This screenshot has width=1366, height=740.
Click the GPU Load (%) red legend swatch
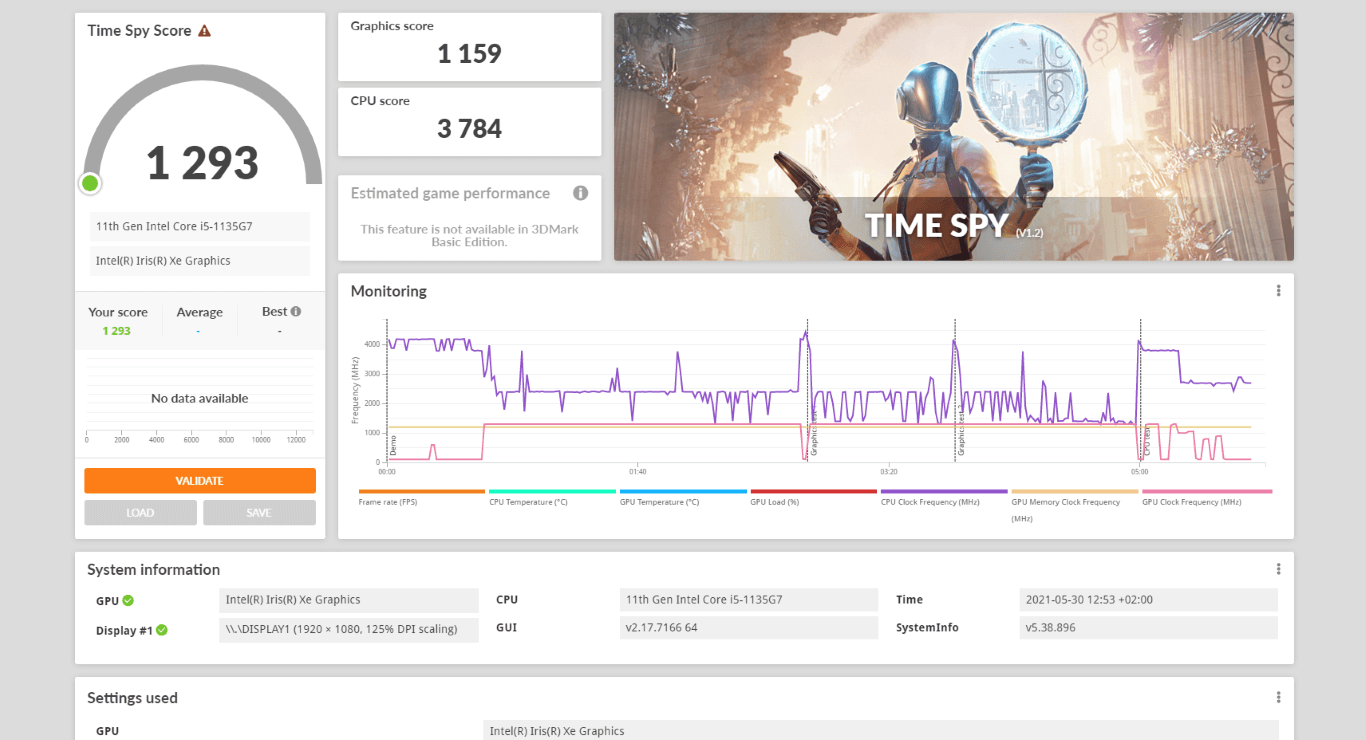coord(813,492)
